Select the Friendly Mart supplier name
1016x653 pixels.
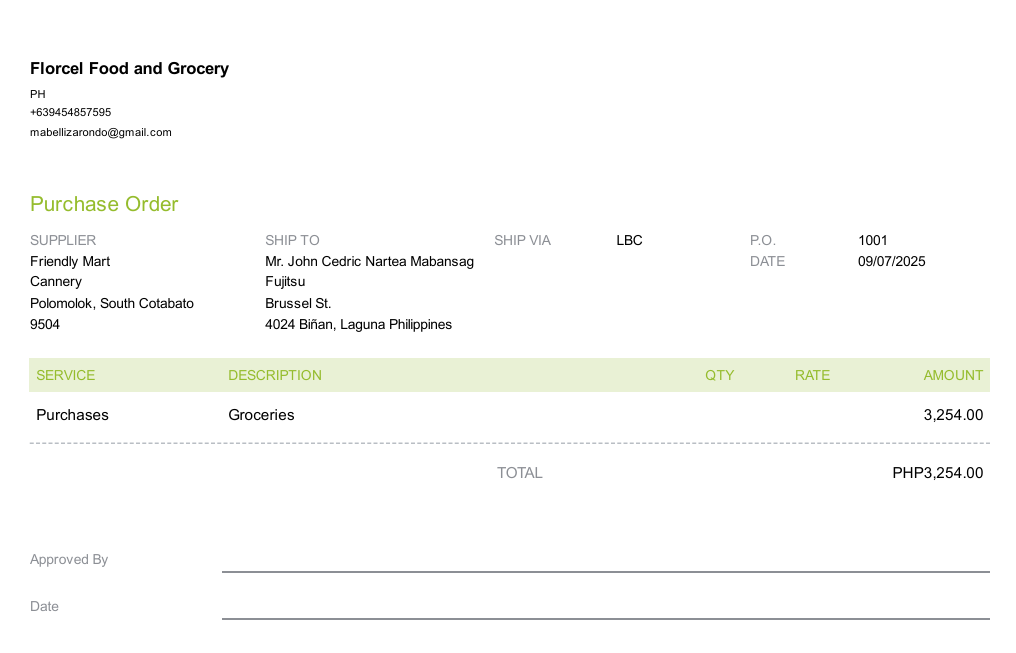coord(70,261)
